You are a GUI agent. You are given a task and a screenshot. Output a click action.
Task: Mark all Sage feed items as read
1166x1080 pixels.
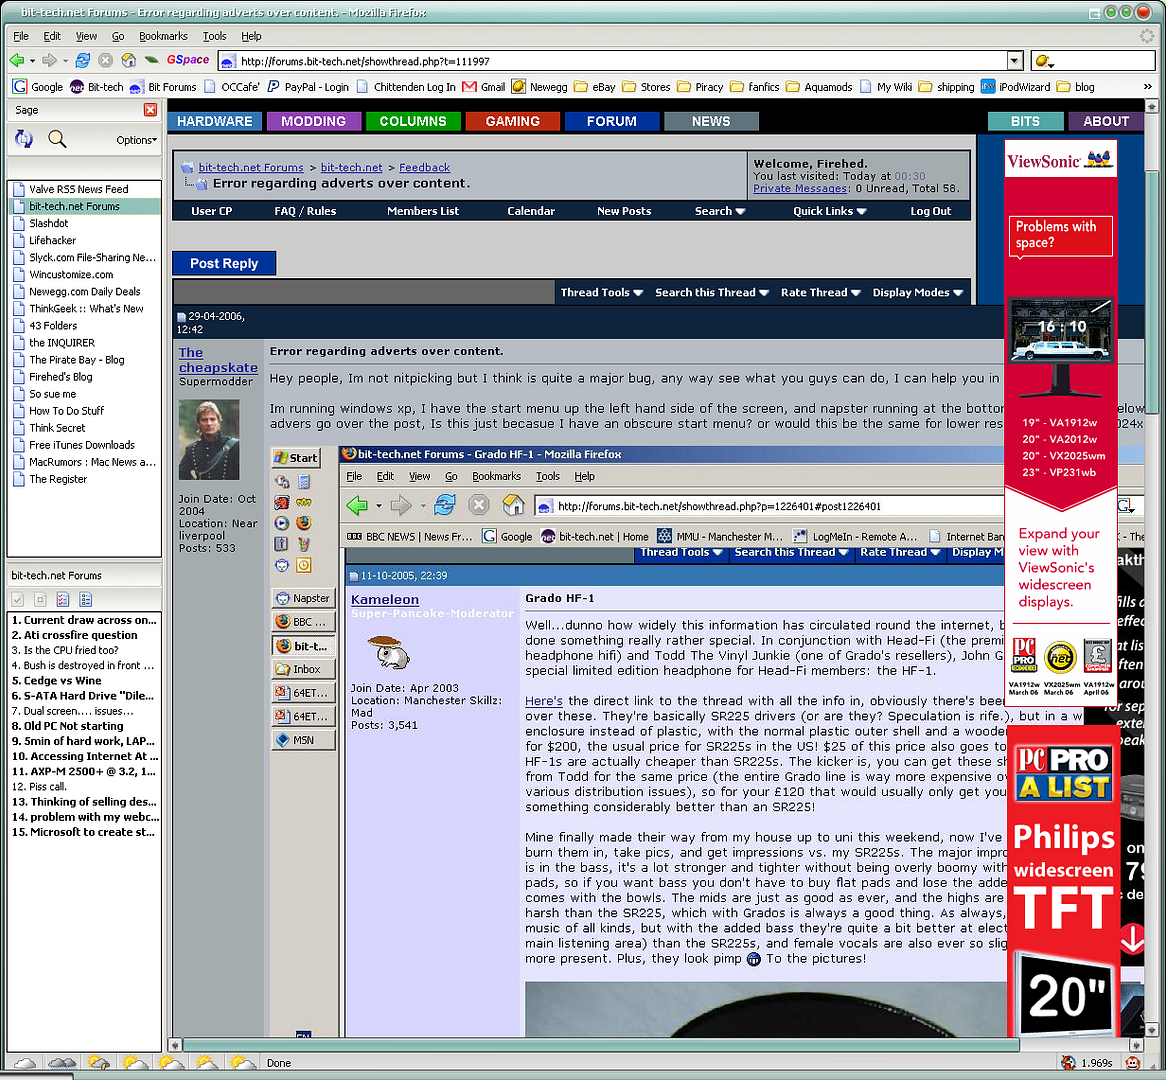click(63, 599)
